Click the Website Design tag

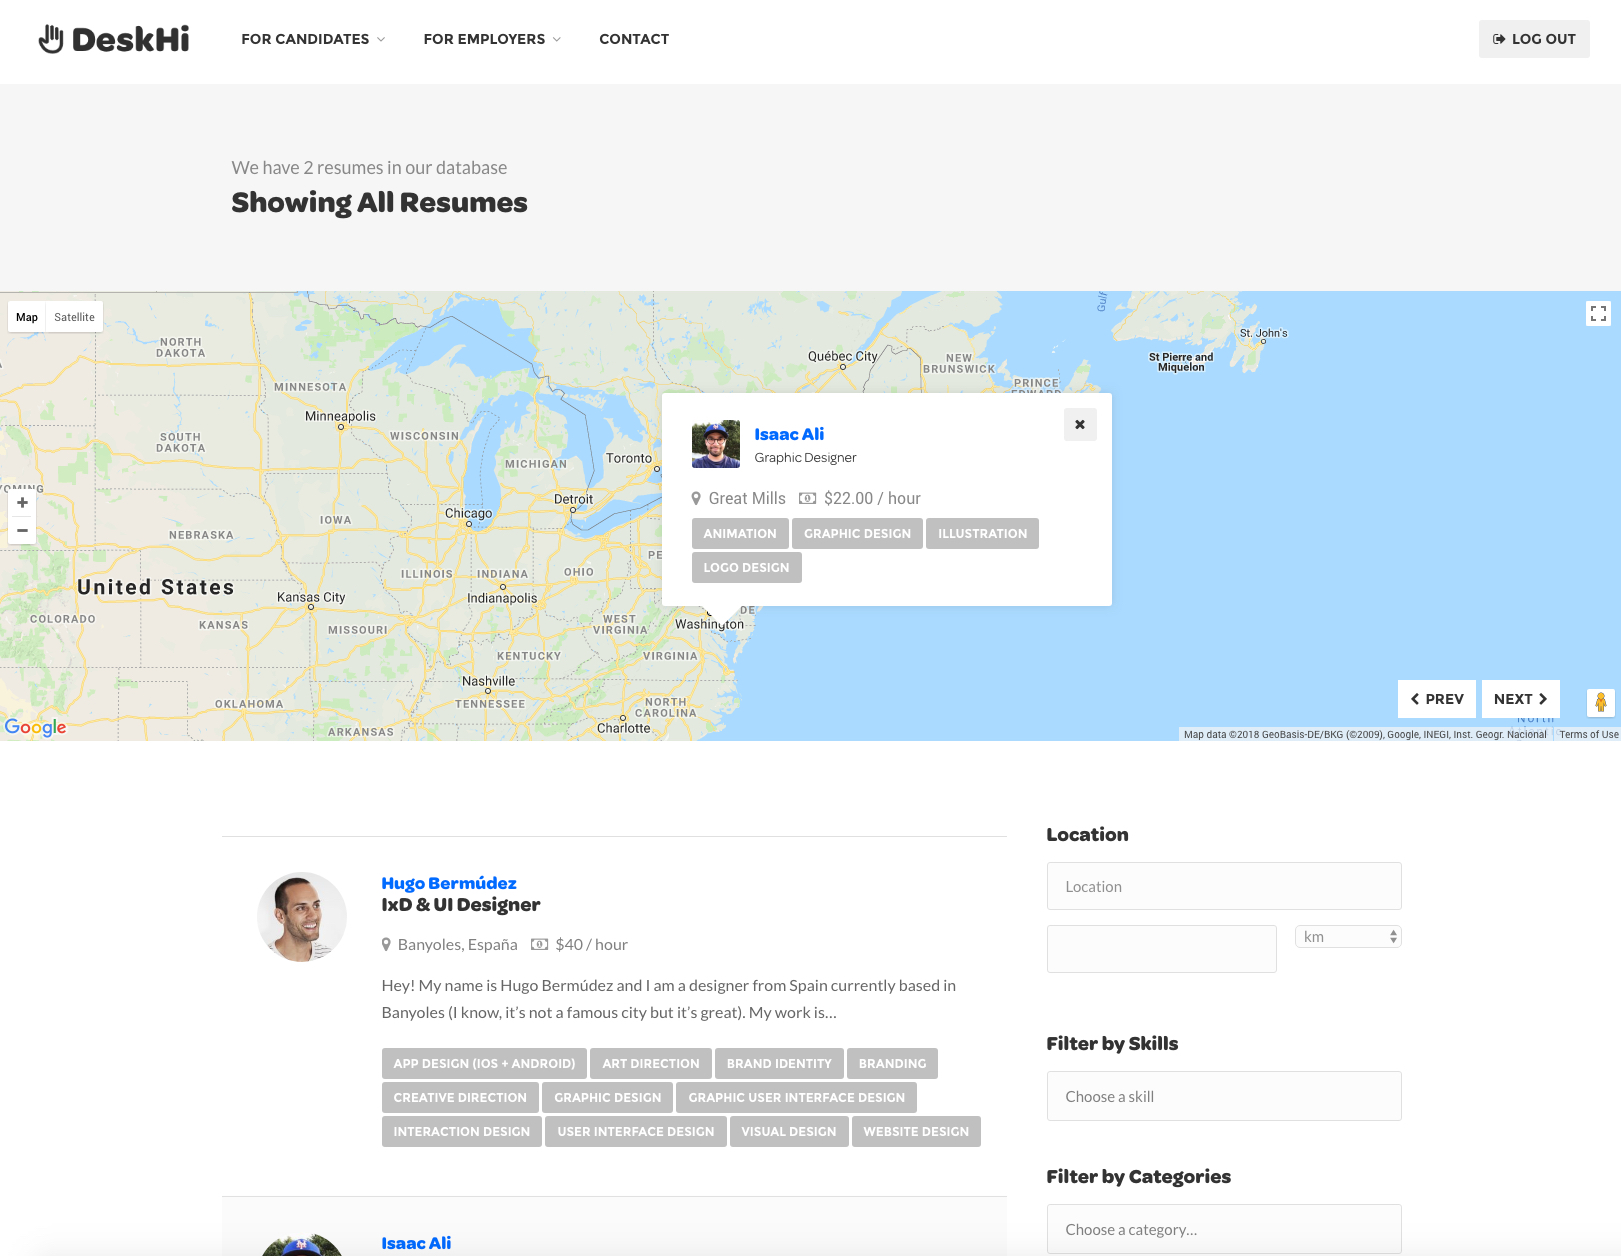(x=916, y=1132)
